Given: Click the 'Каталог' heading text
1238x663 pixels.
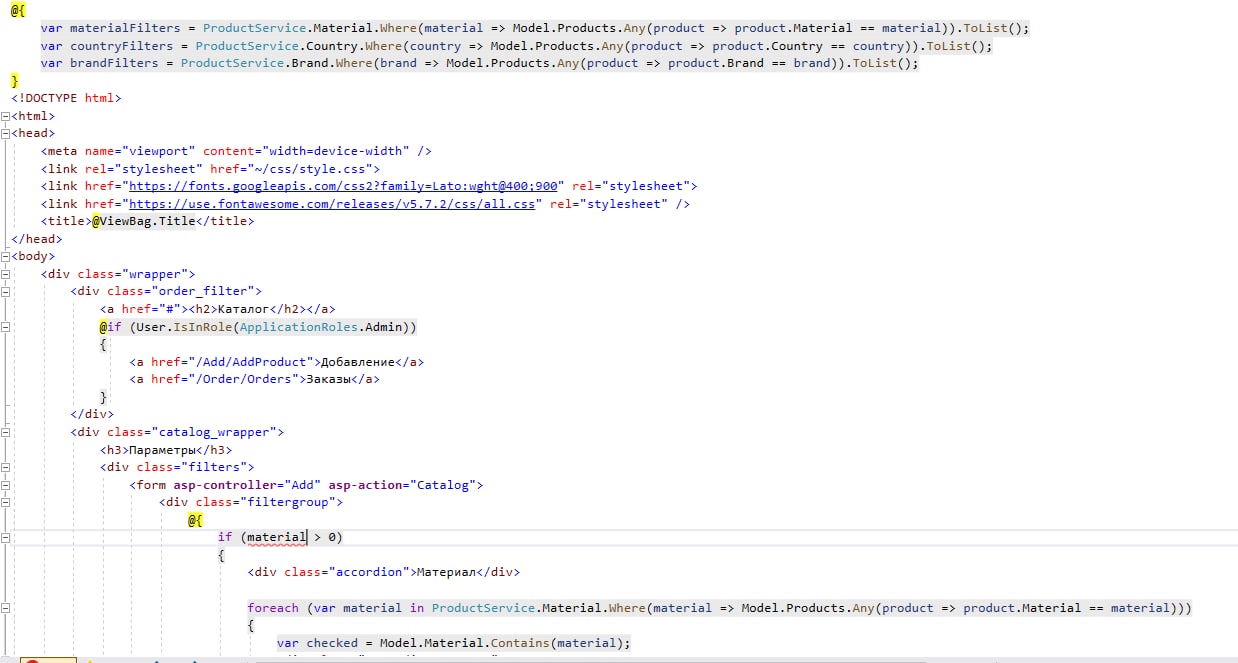Looking at the screenshot, I should (244, 309).
